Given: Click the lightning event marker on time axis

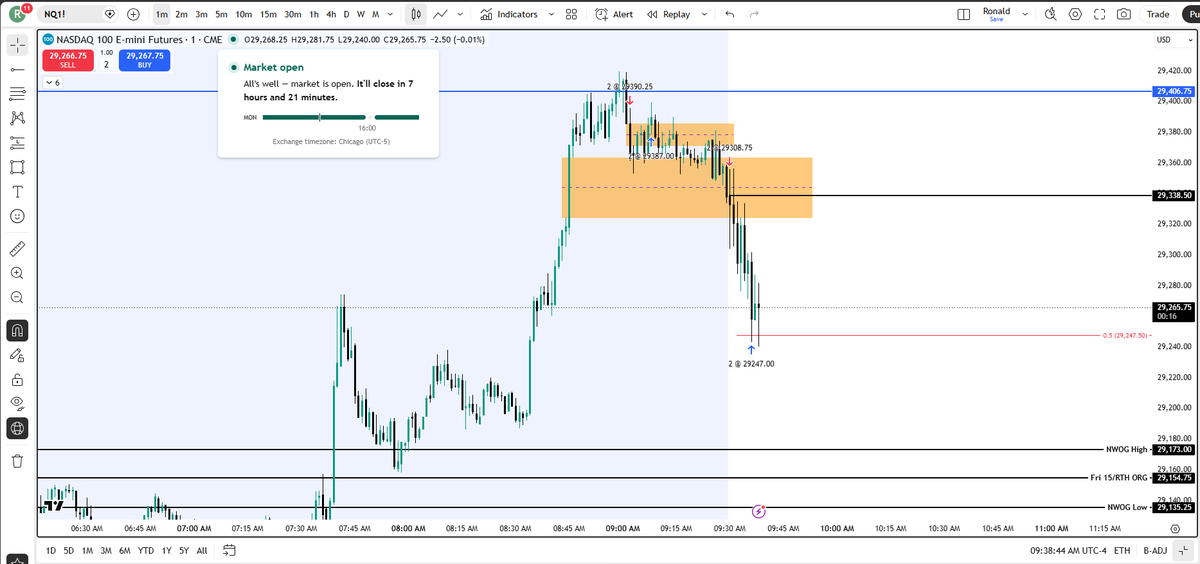Looking at the screenshot, I should click(758, 511).
